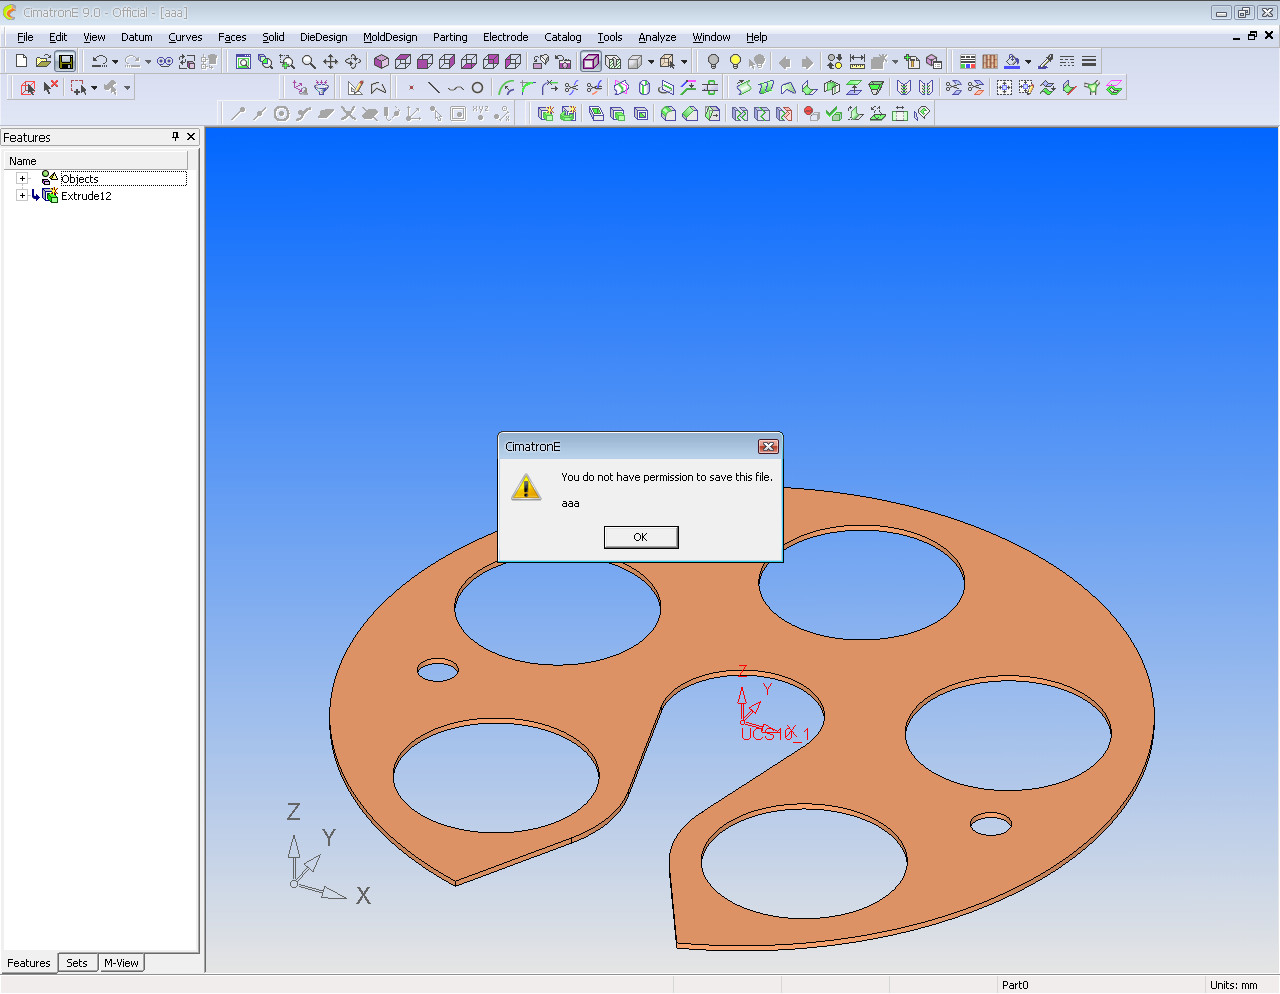Click the Undo arrow icon
The image size is (1280, 994).
99,61
